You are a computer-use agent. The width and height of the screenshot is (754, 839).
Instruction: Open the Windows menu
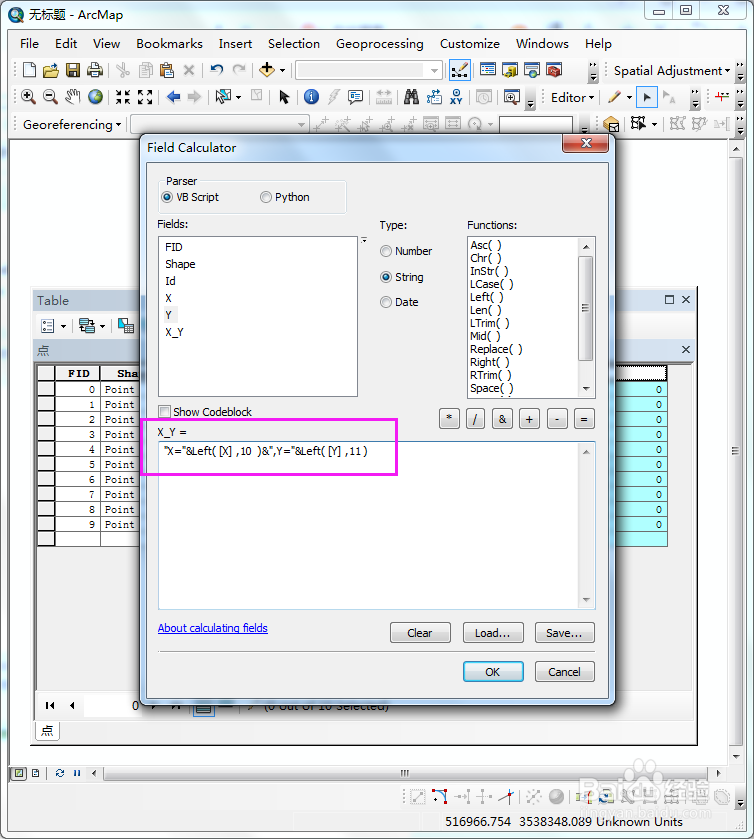(542, 44)
